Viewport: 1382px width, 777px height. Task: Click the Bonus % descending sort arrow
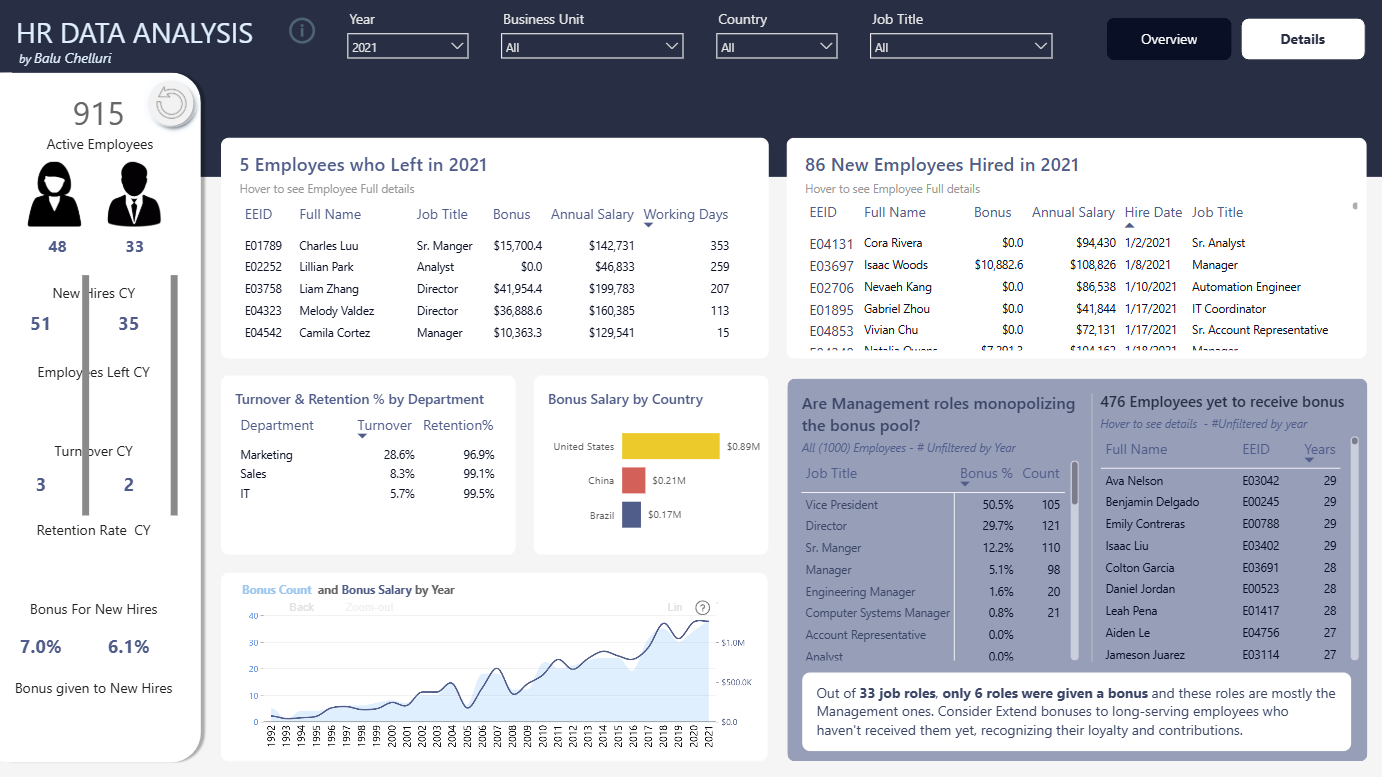pos(965,484)
